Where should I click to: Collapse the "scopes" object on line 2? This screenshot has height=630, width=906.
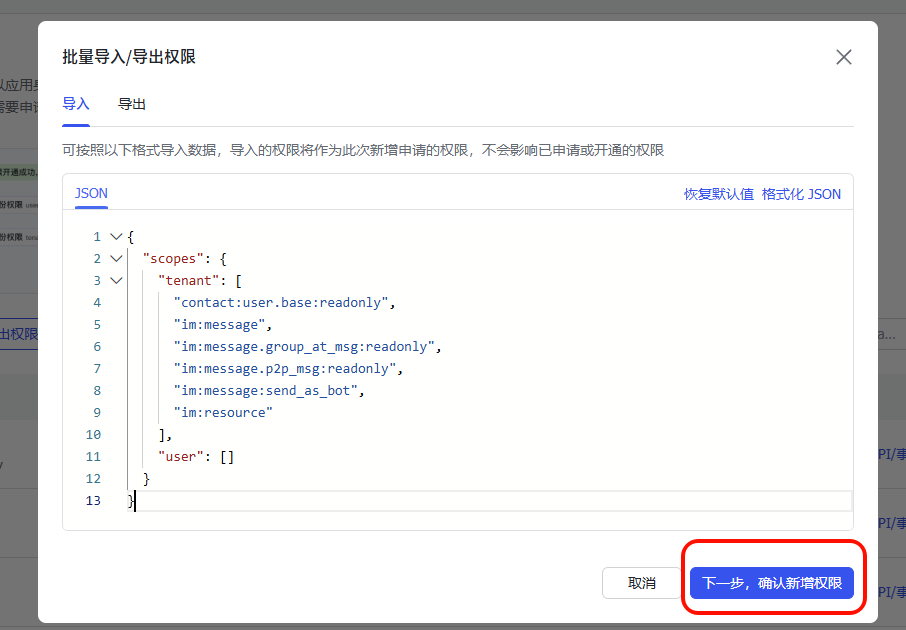[116, 258]
